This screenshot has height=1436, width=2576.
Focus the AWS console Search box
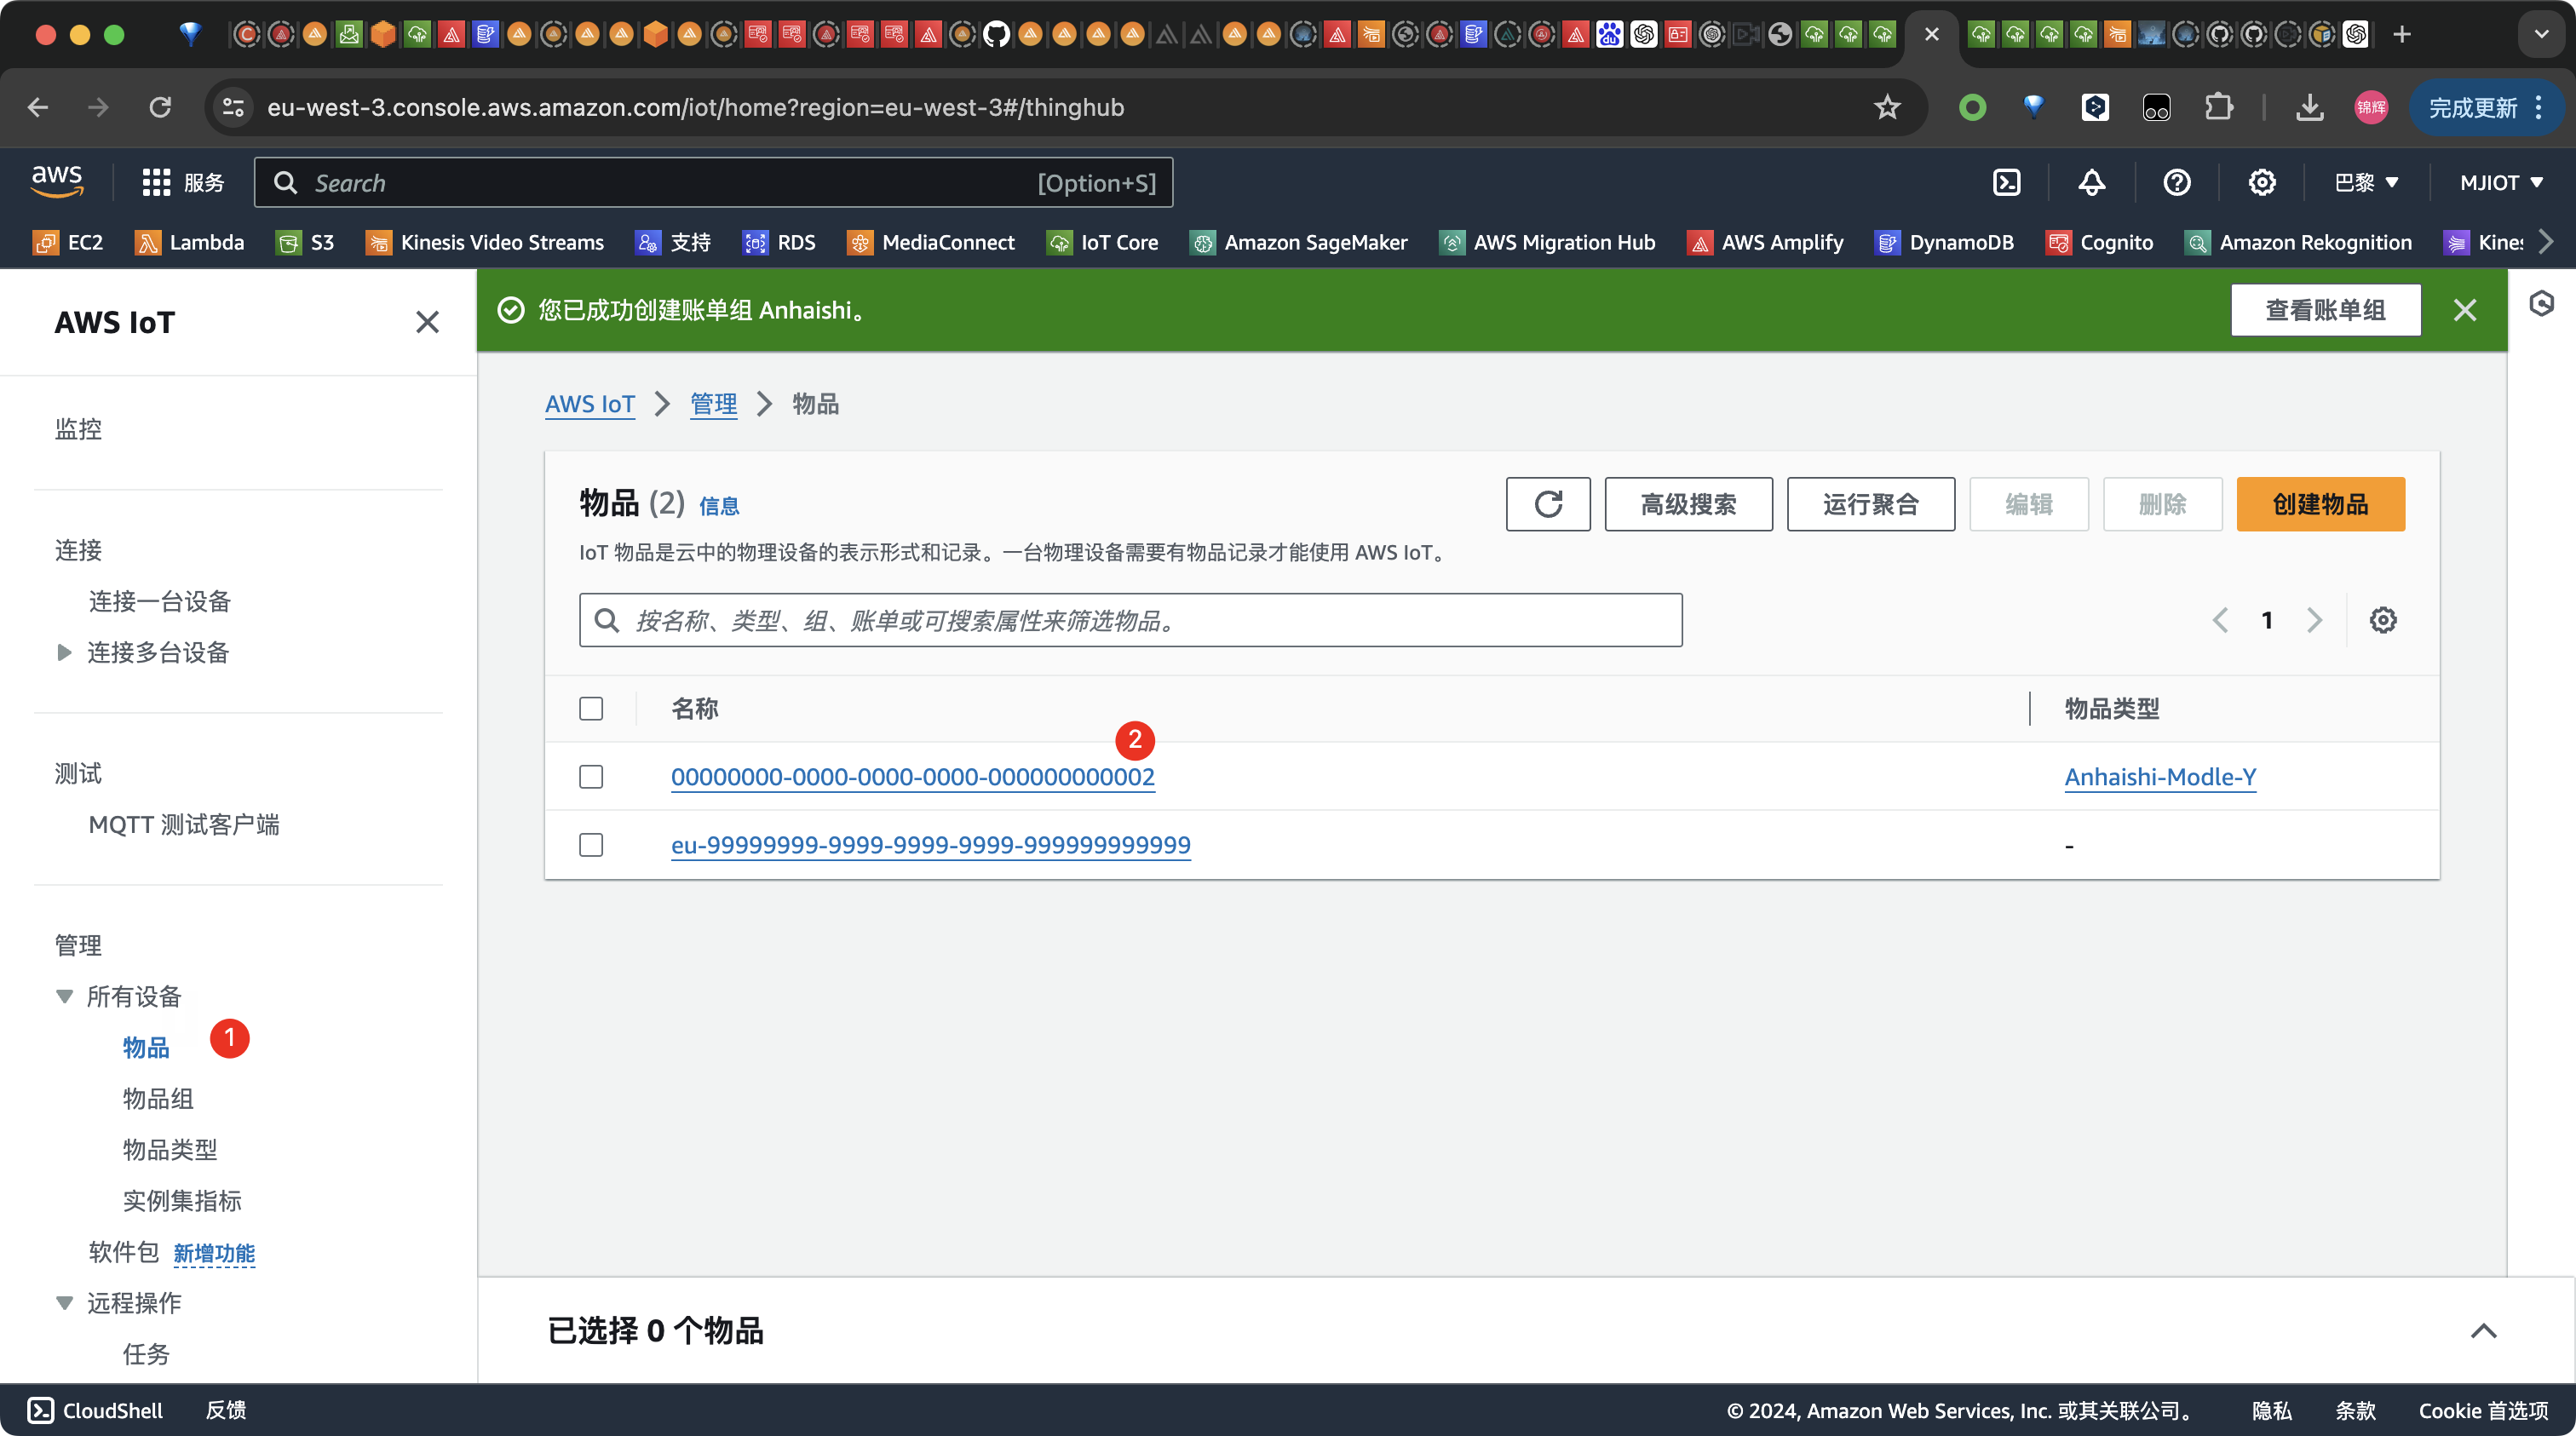713,182
